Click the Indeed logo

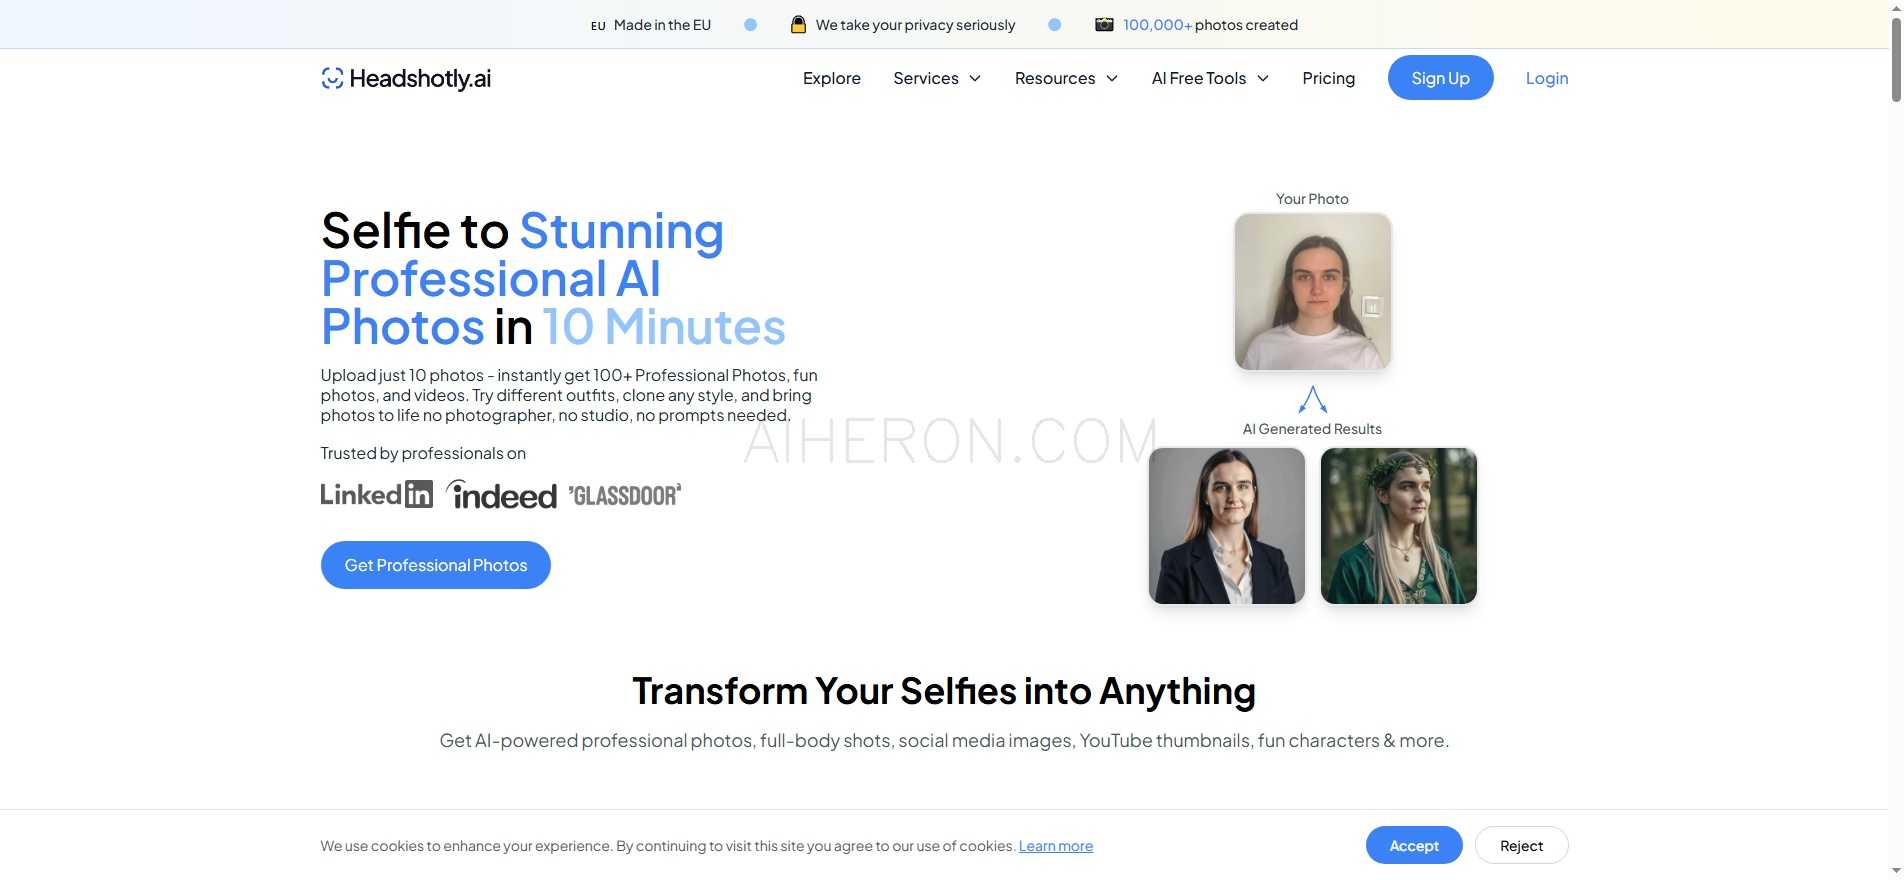[x=501, y=494]
